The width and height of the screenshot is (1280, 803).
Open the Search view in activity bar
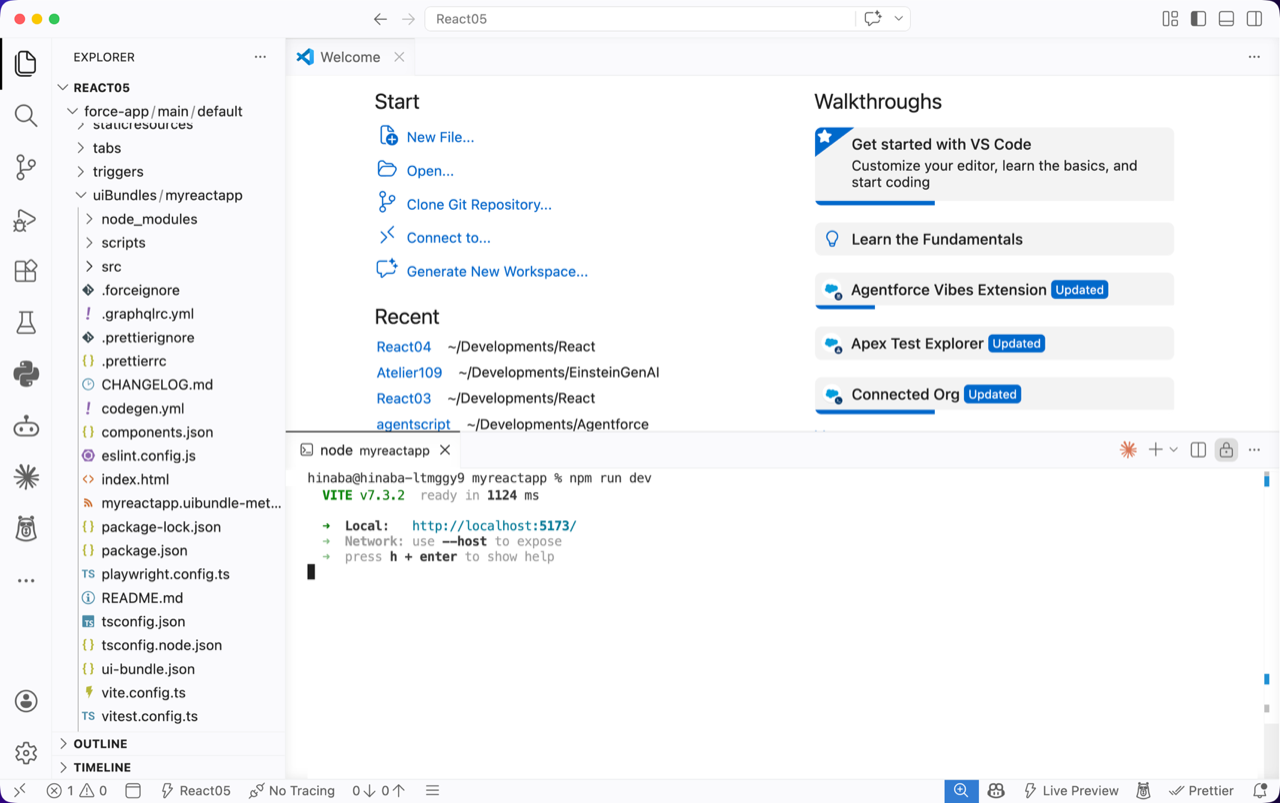(x=26, y=115)
